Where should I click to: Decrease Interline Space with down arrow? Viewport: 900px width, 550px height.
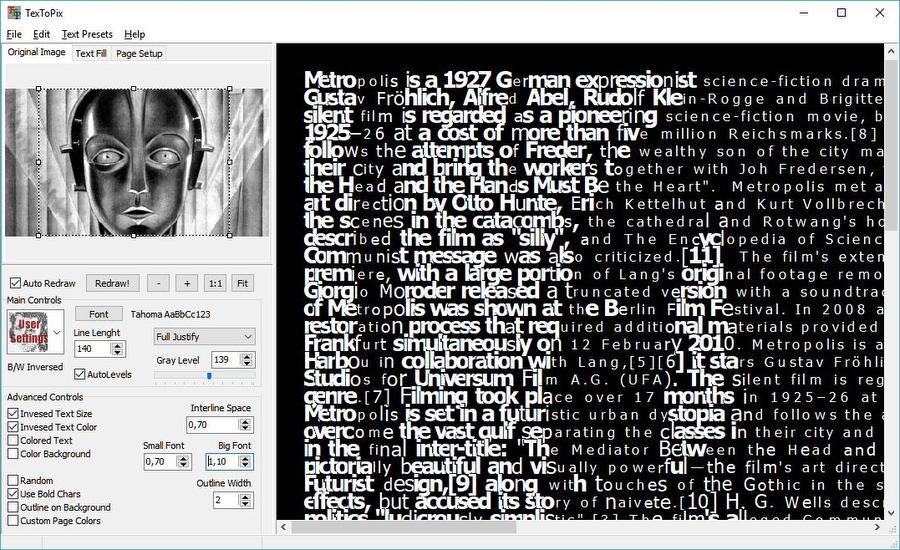(x=245, y=428)
